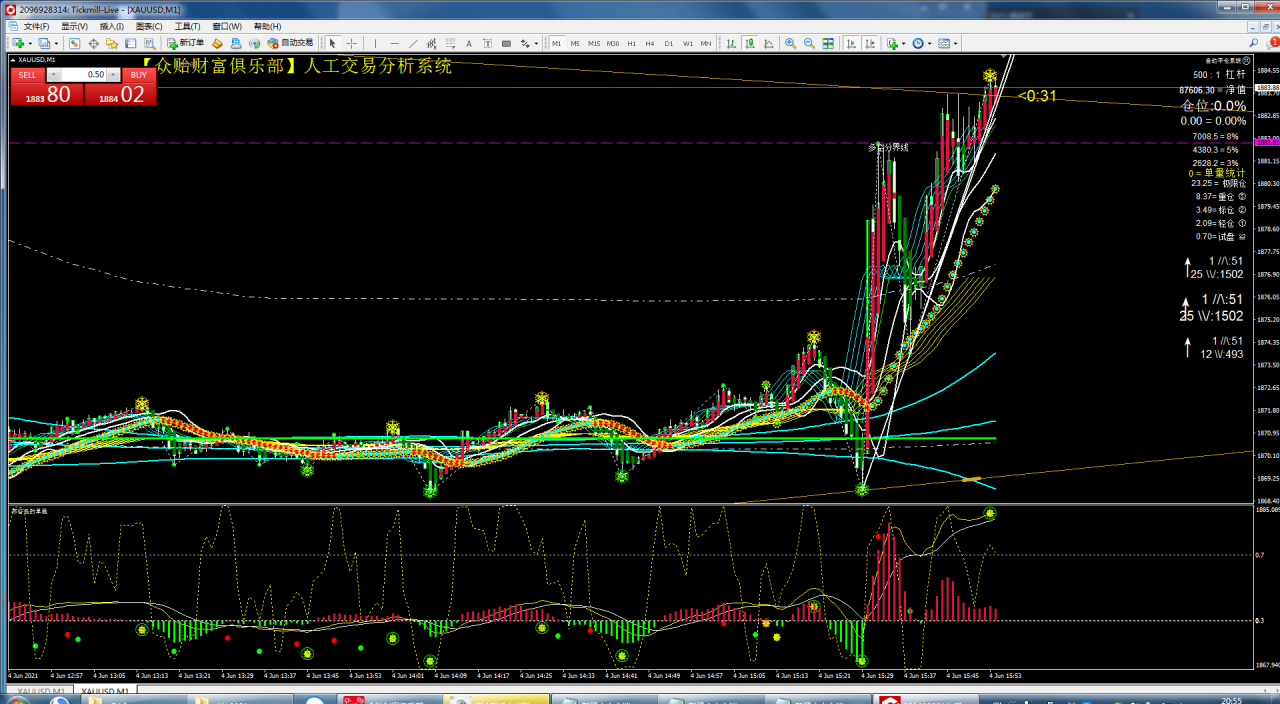
Task: Expand the templates dropdown arrow
Action: (956, 43)
